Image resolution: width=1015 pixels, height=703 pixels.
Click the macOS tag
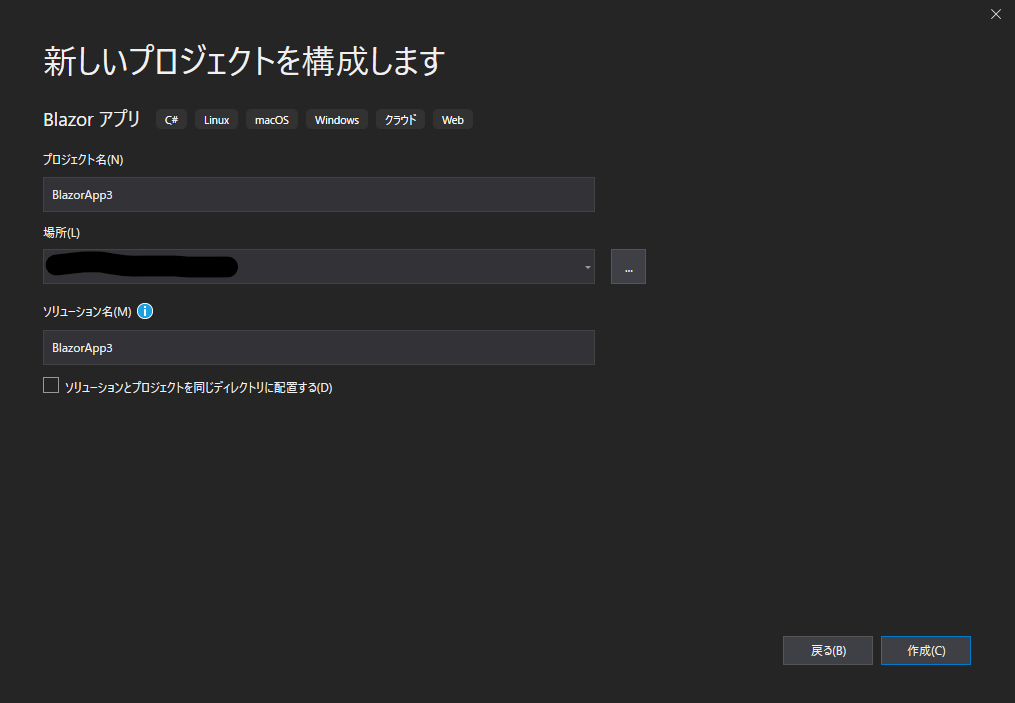click(272, 120)
